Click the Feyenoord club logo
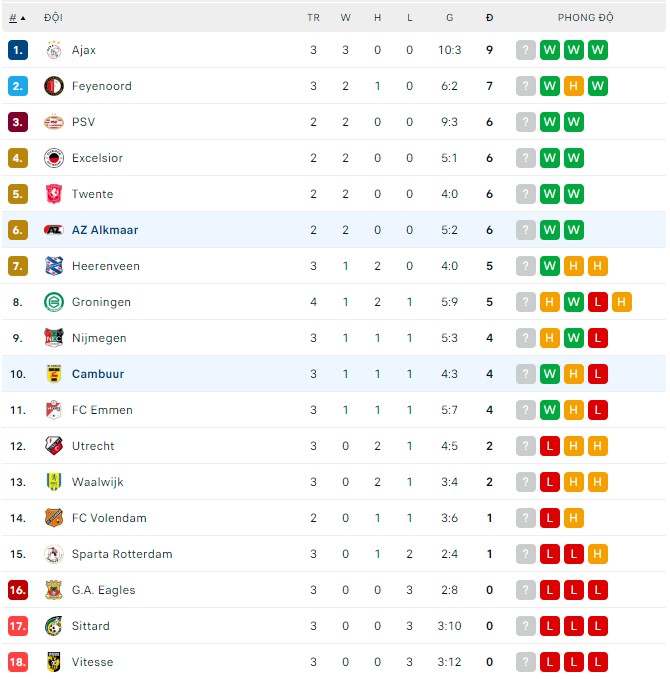The width and height of the screenshot is (670, 679). tap(54, 86)
